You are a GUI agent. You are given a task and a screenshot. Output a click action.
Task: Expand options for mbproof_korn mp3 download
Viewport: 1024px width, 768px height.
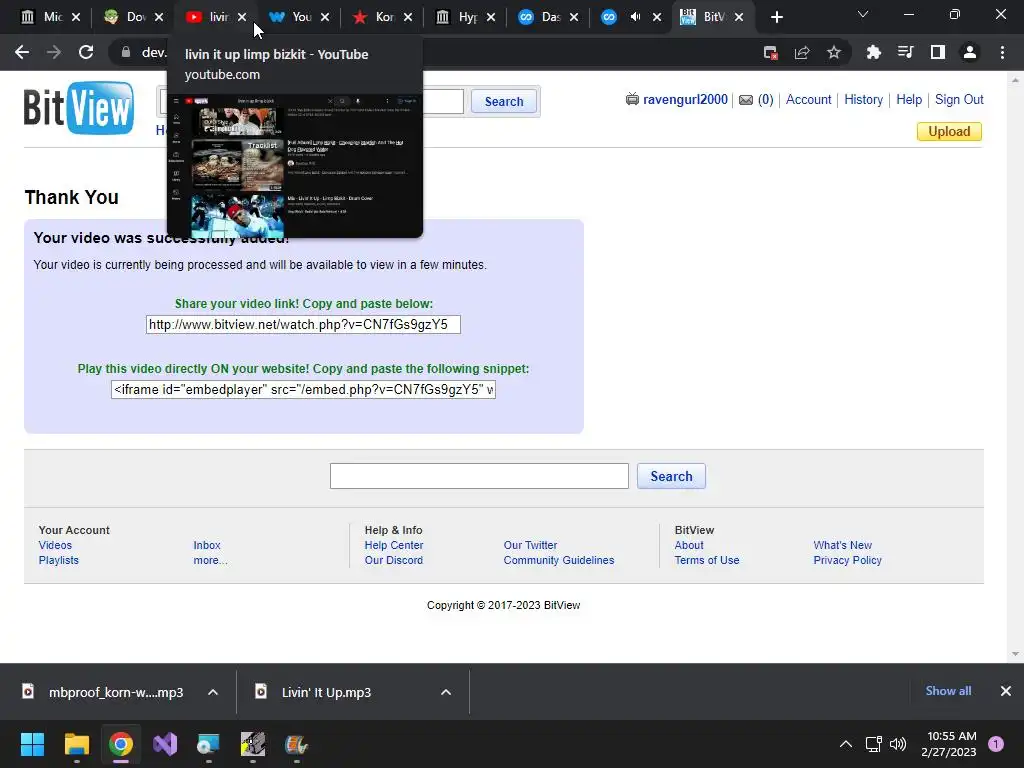[x=213, y=692]
